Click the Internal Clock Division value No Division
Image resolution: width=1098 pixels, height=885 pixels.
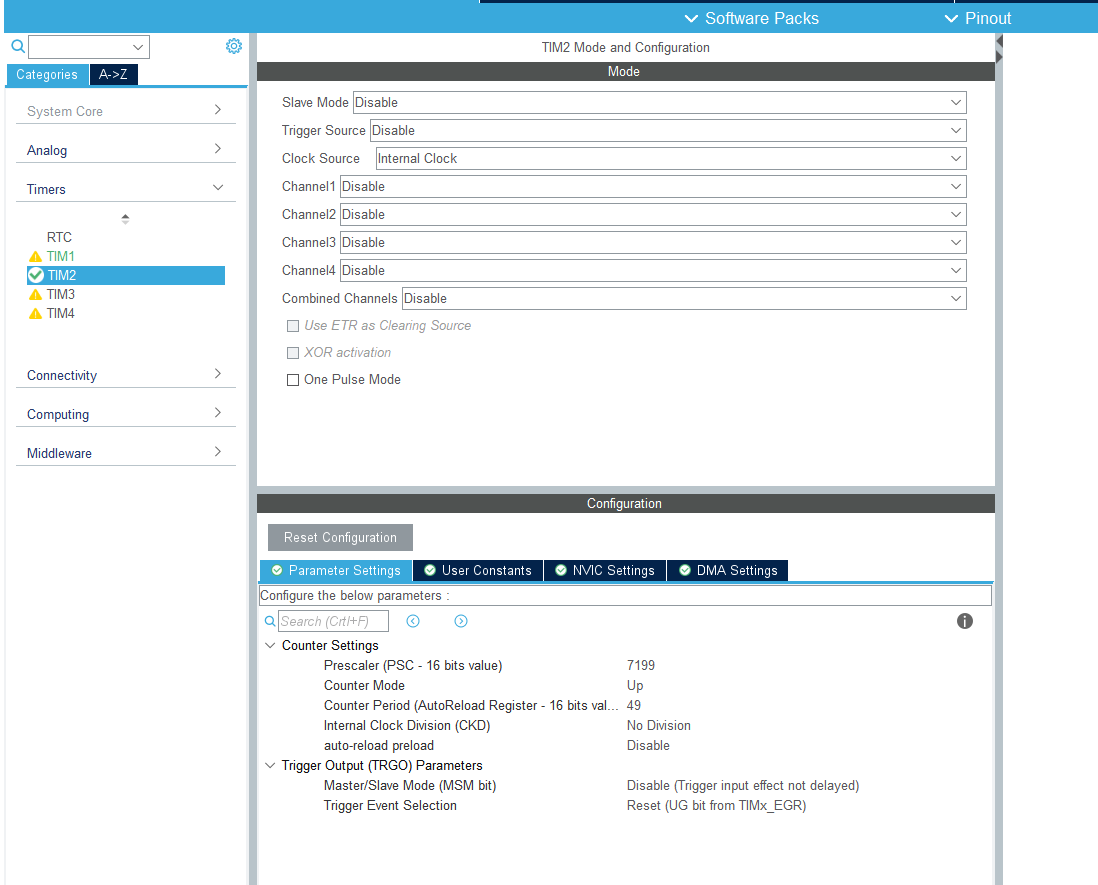point(659,726)
